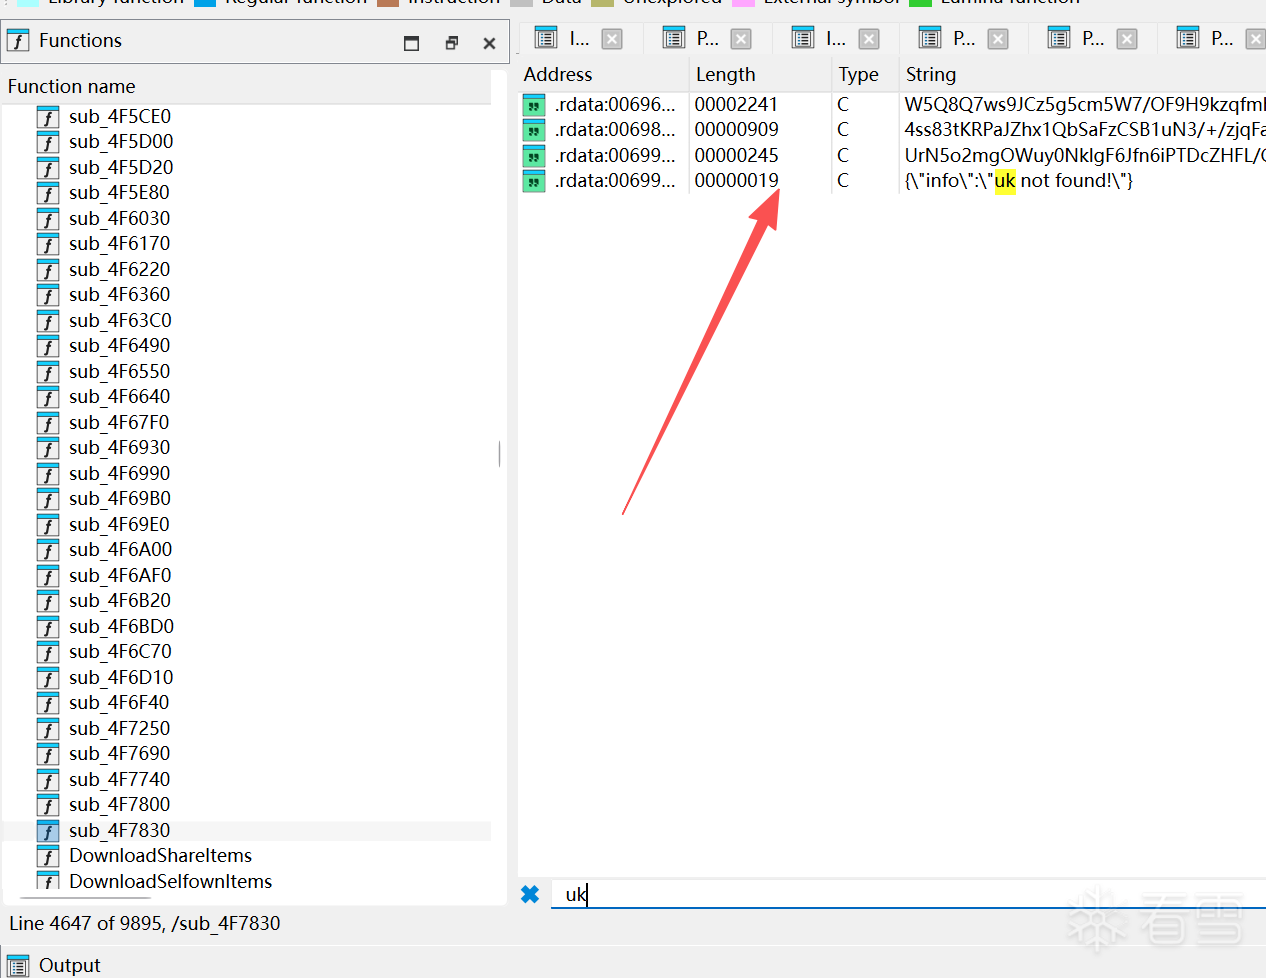The image size is (1266, 978).
Task: Close the Functions panel
Action: point(489,43)
